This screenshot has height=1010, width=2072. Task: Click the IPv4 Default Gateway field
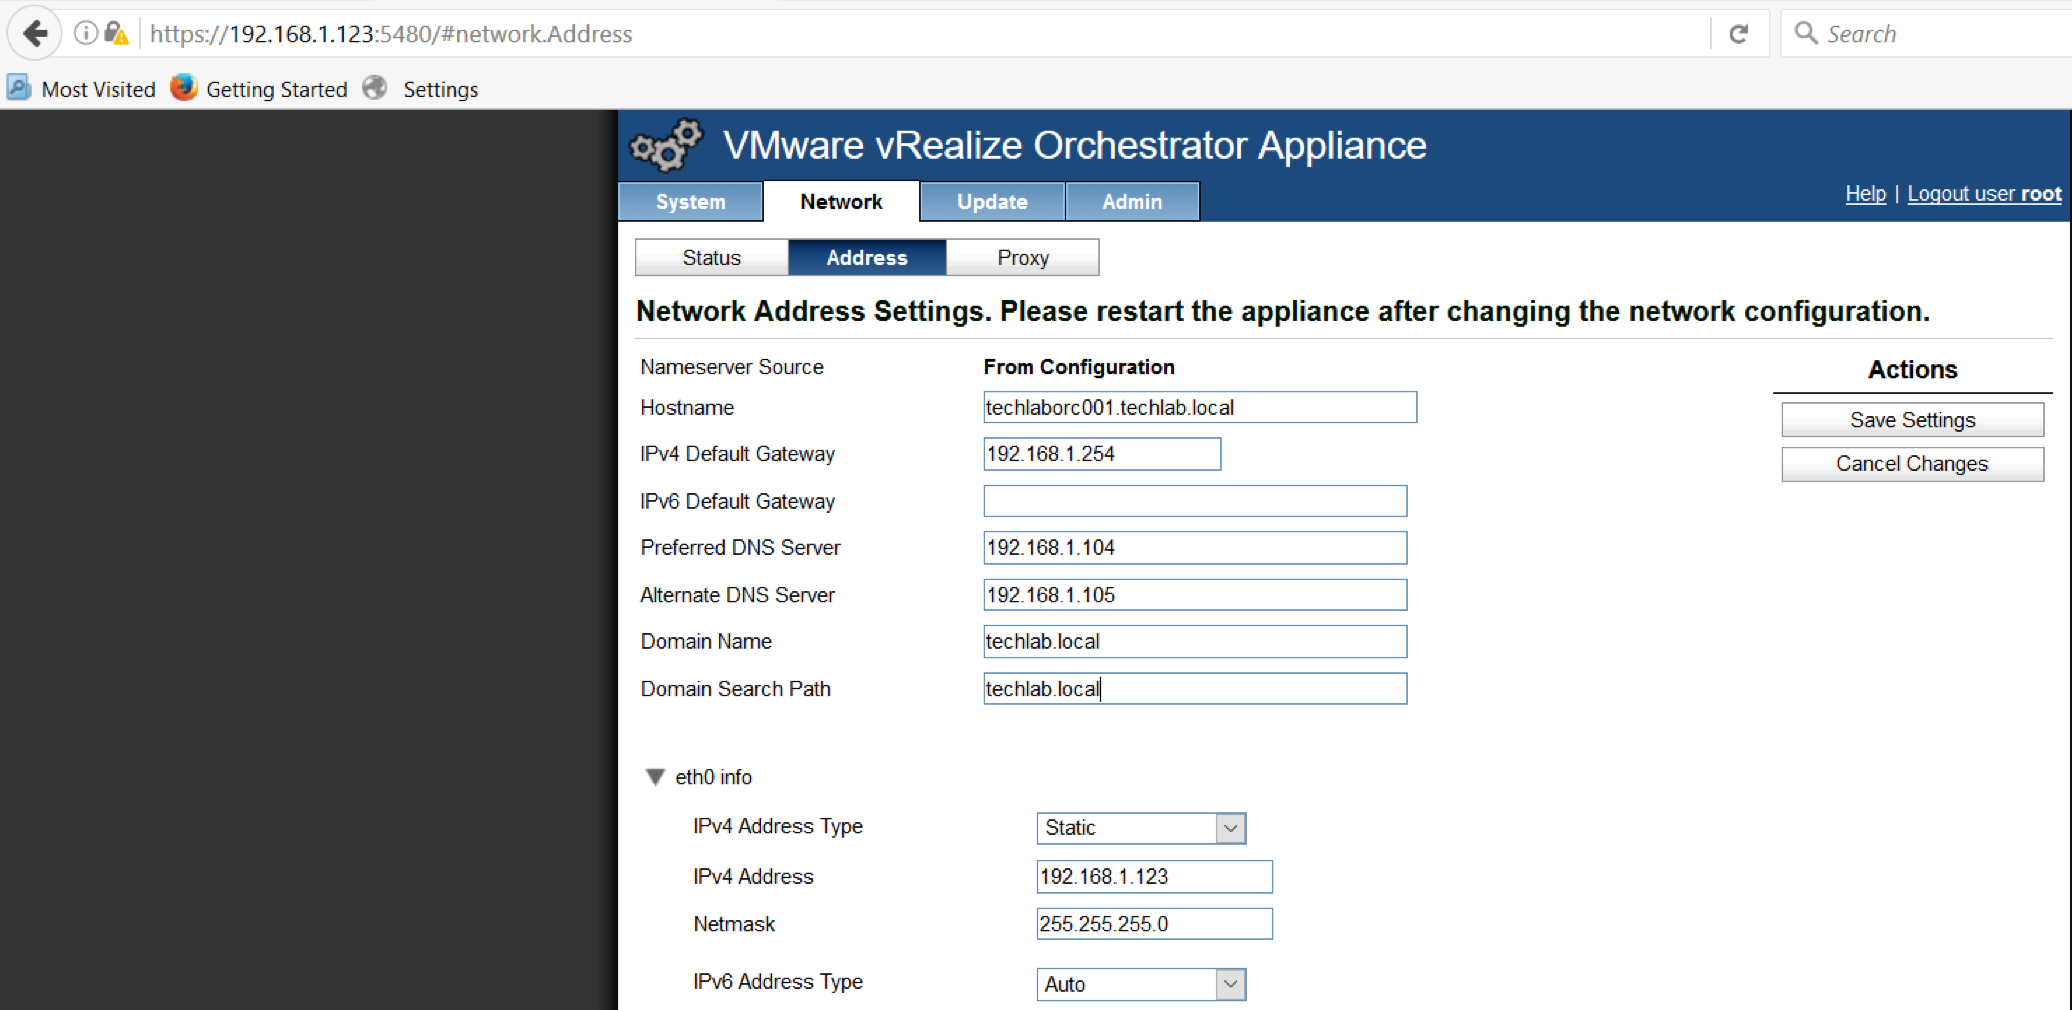[1102, 454]
